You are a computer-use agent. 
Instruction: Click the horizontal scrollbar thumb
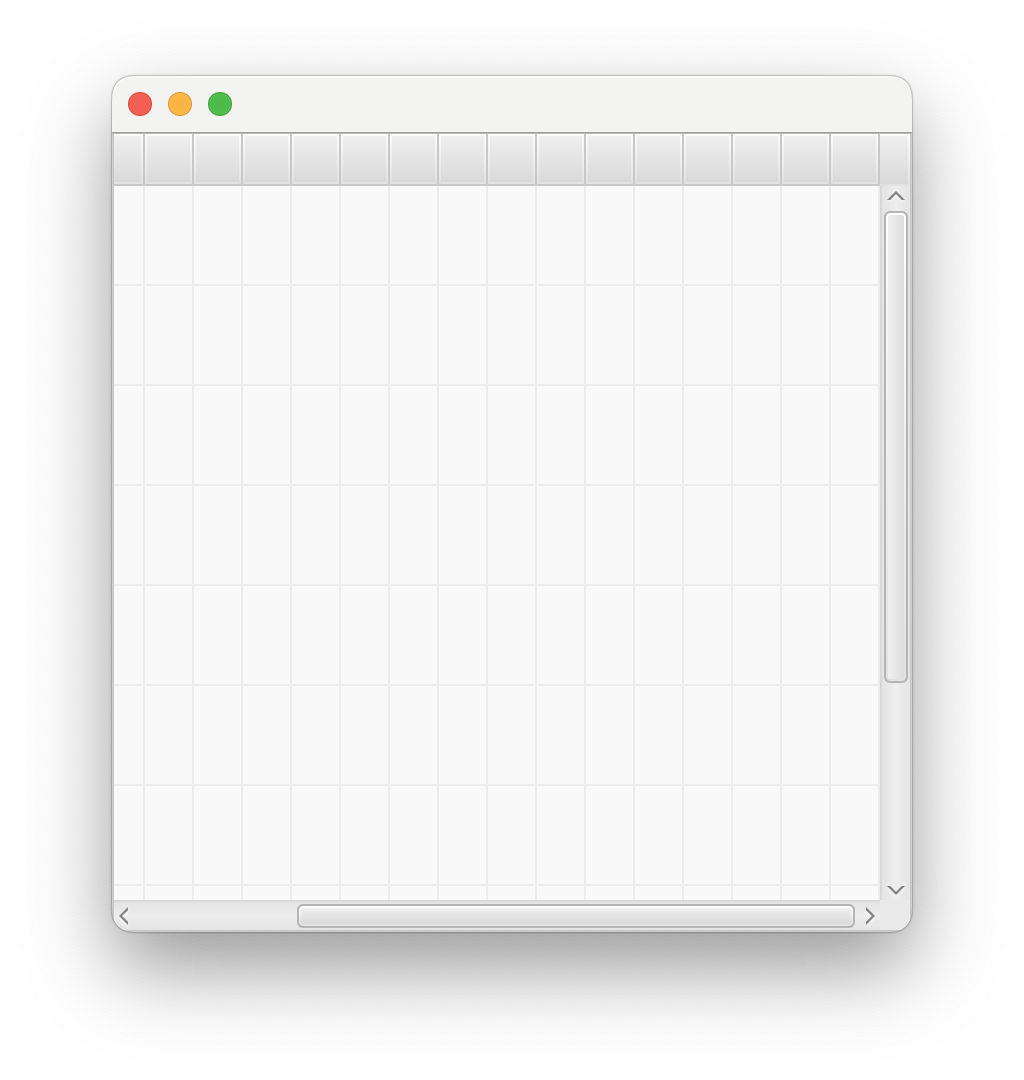(x=576, y=916)
